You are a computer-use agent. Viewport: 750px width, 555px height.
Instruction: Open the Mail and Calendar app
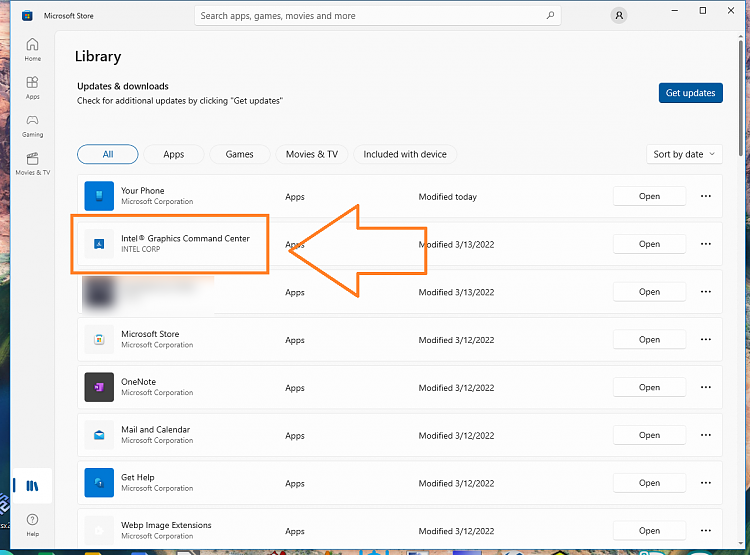pos(649,435)
